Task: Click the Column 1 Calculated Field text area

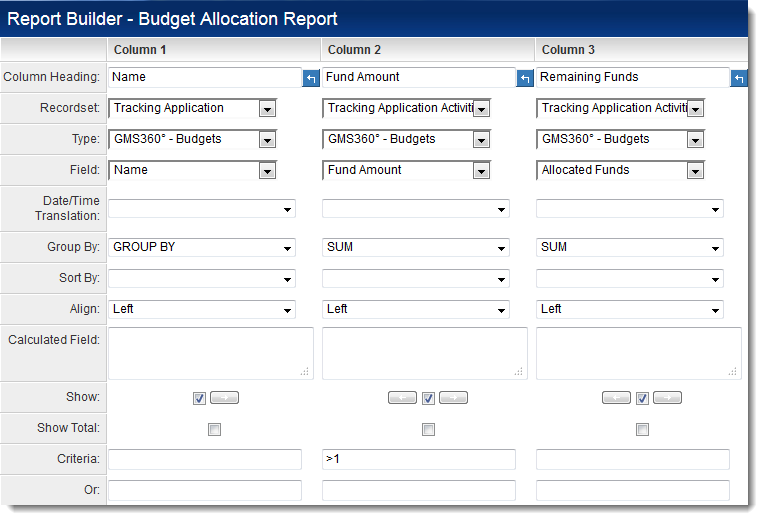Action: [210, 353]
